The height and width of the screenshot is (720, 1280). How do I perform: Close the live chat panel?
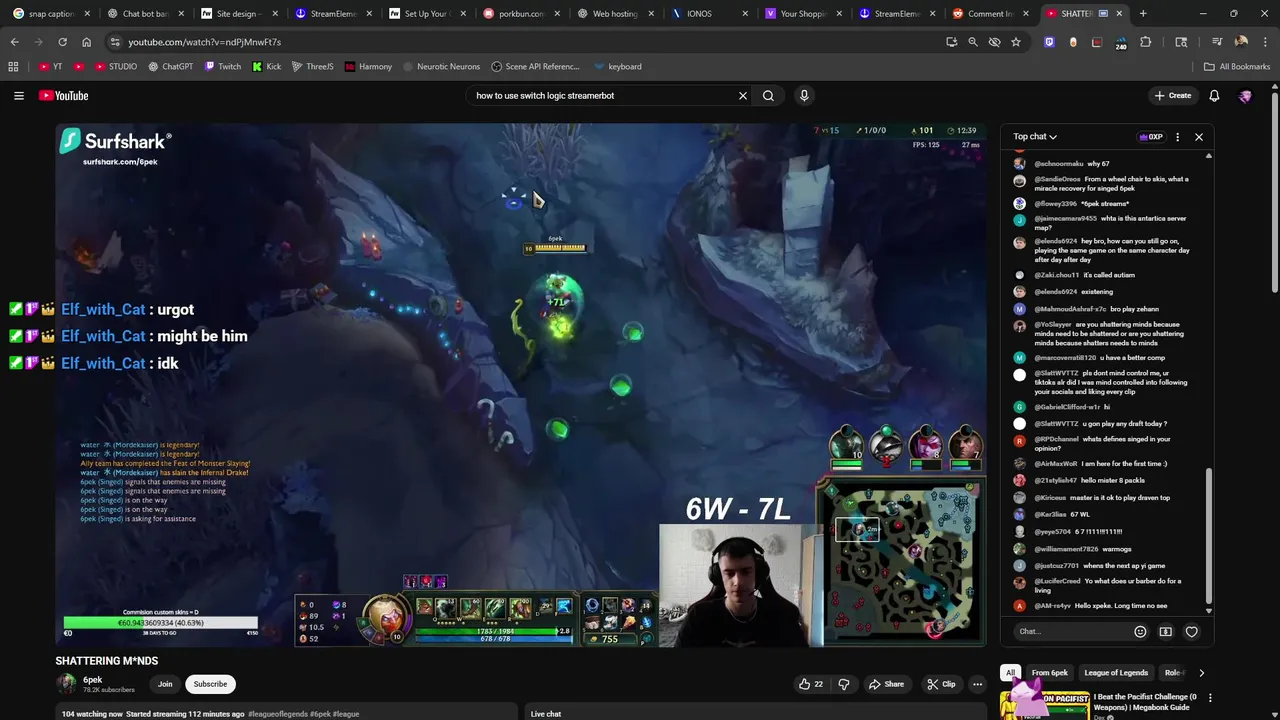1198,137
